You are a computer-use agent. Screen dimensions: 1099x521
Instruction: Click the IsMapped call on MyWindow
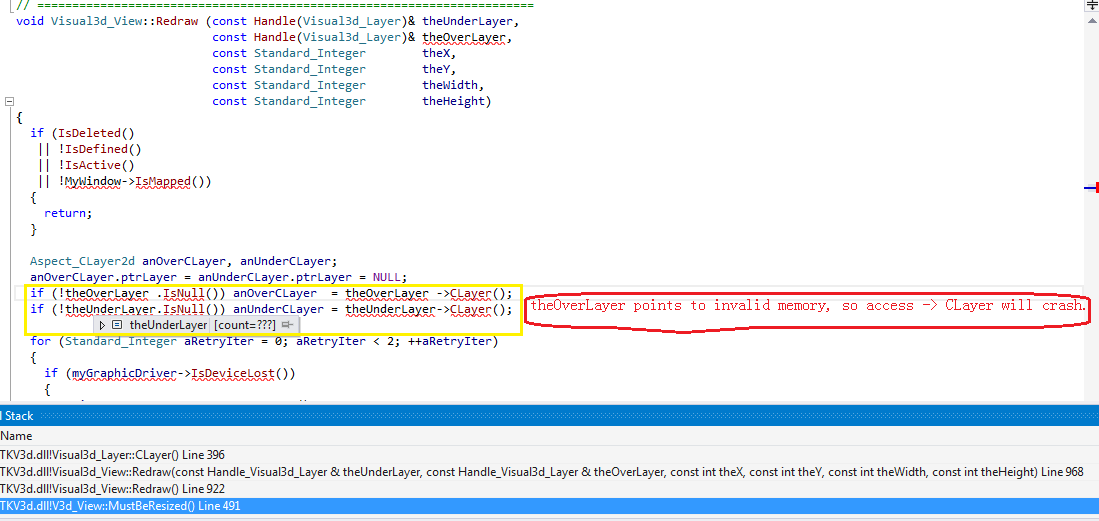172,181
